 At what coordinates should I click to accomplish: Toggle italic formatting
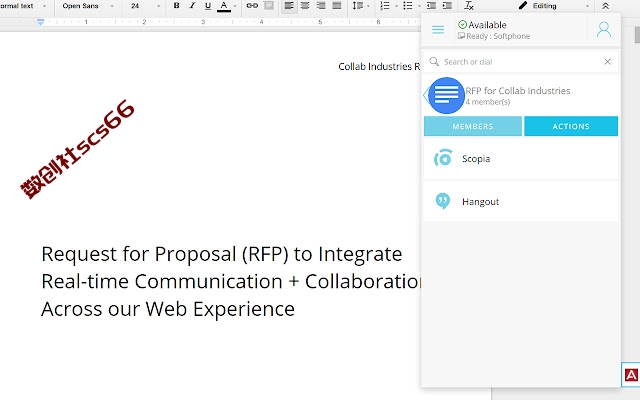[x=192, y=6]
